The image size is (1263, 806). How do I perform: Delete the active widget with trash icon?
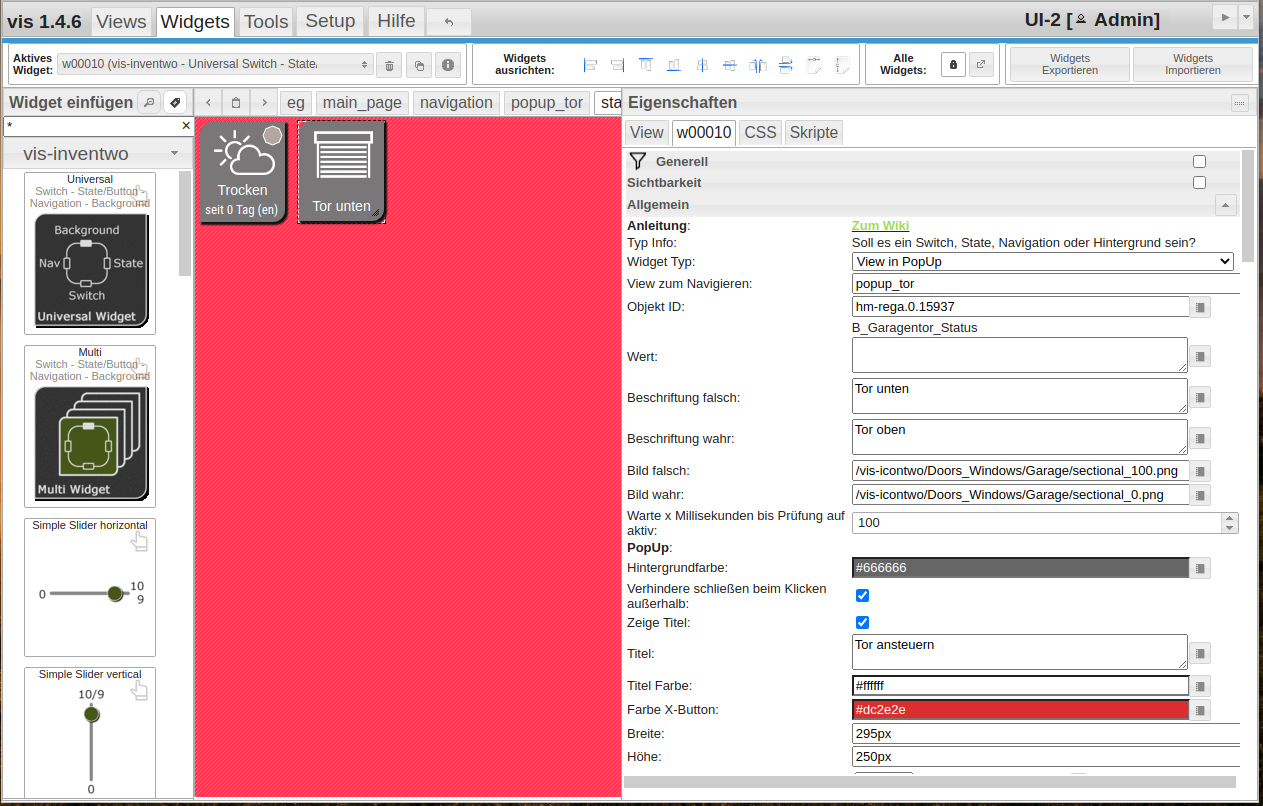[390, 66]
